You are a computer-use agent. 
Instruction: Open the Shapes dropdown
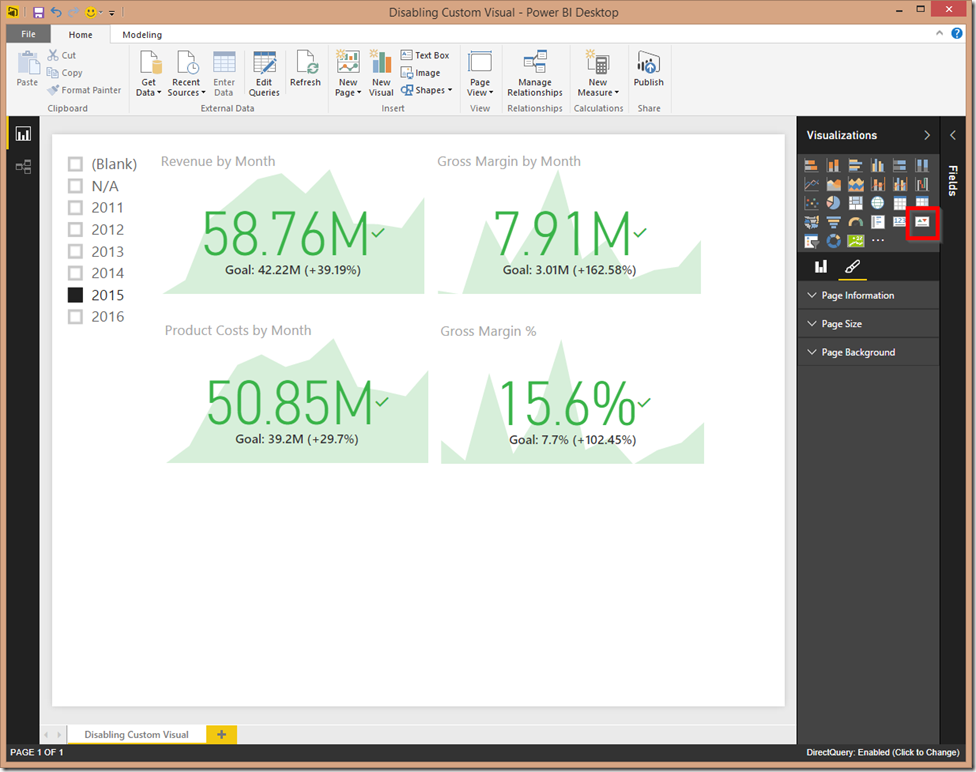pos(426,90)
